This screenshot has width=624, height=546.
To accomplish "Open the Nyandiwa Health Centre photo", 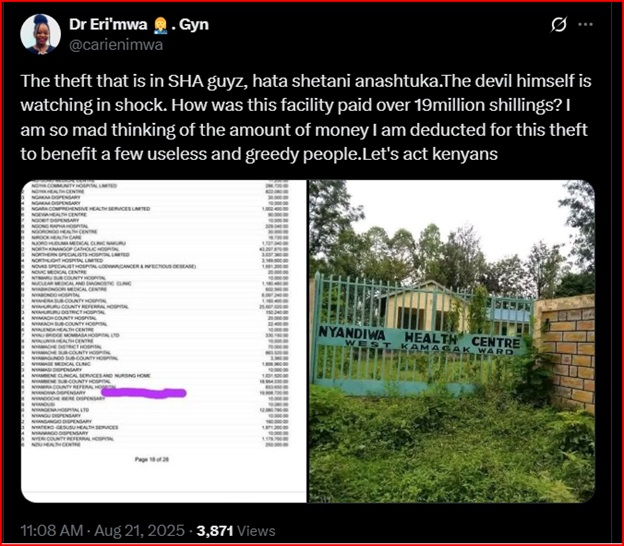I will (x=452, y=341).
